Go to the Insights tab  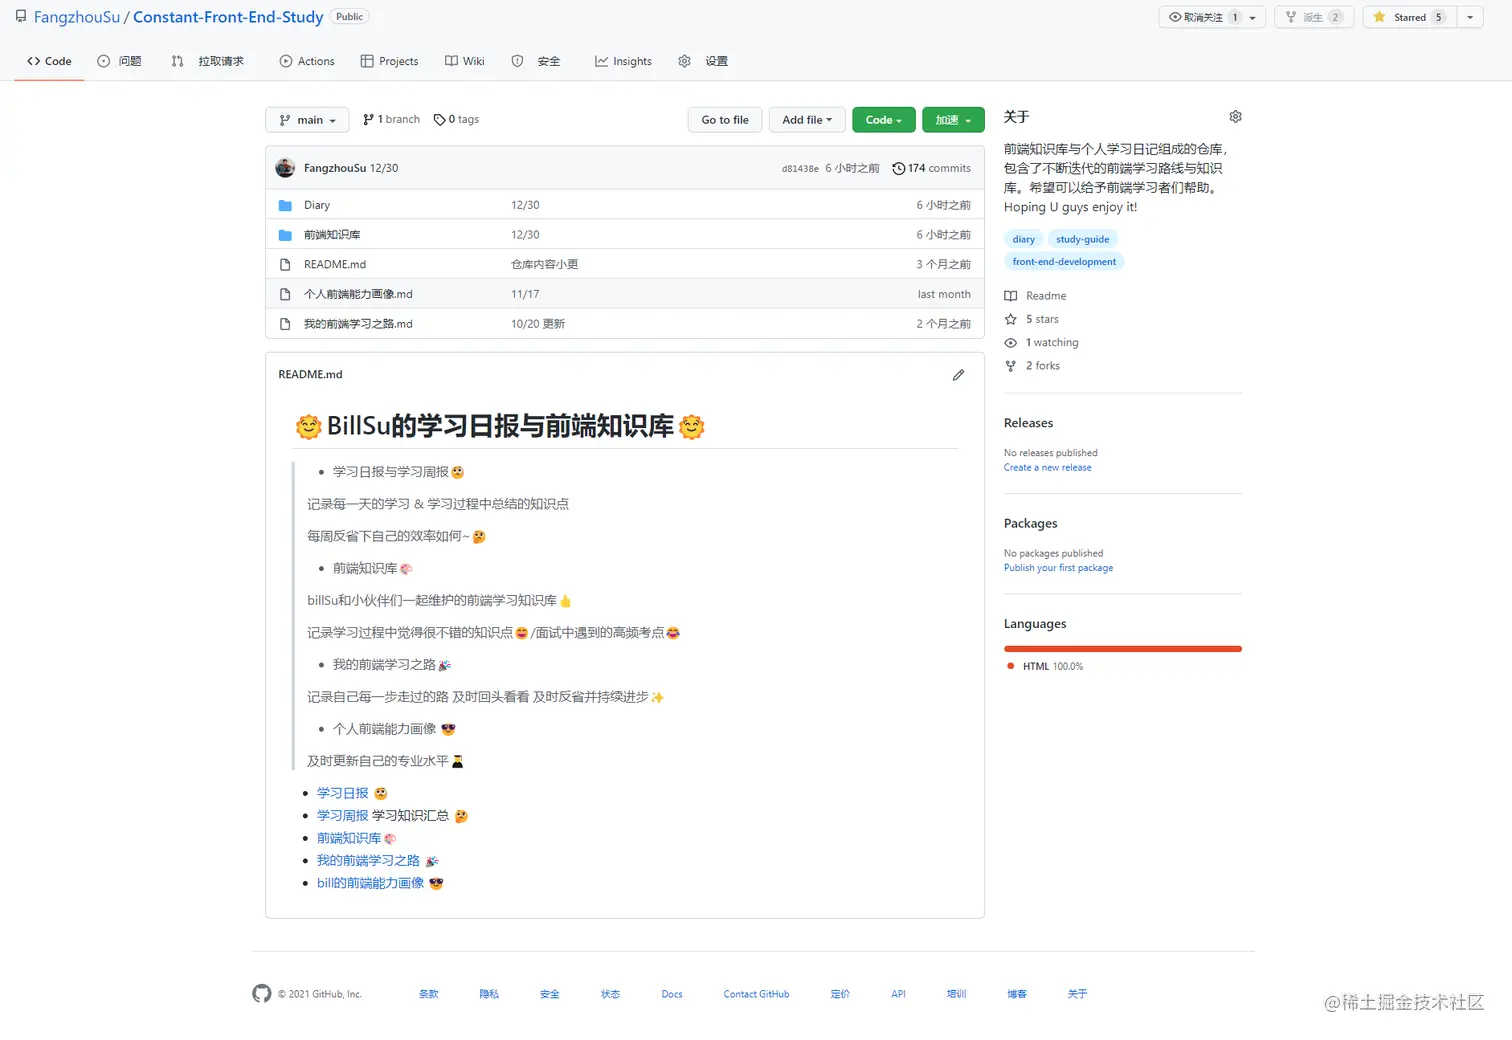coord(623,61)
